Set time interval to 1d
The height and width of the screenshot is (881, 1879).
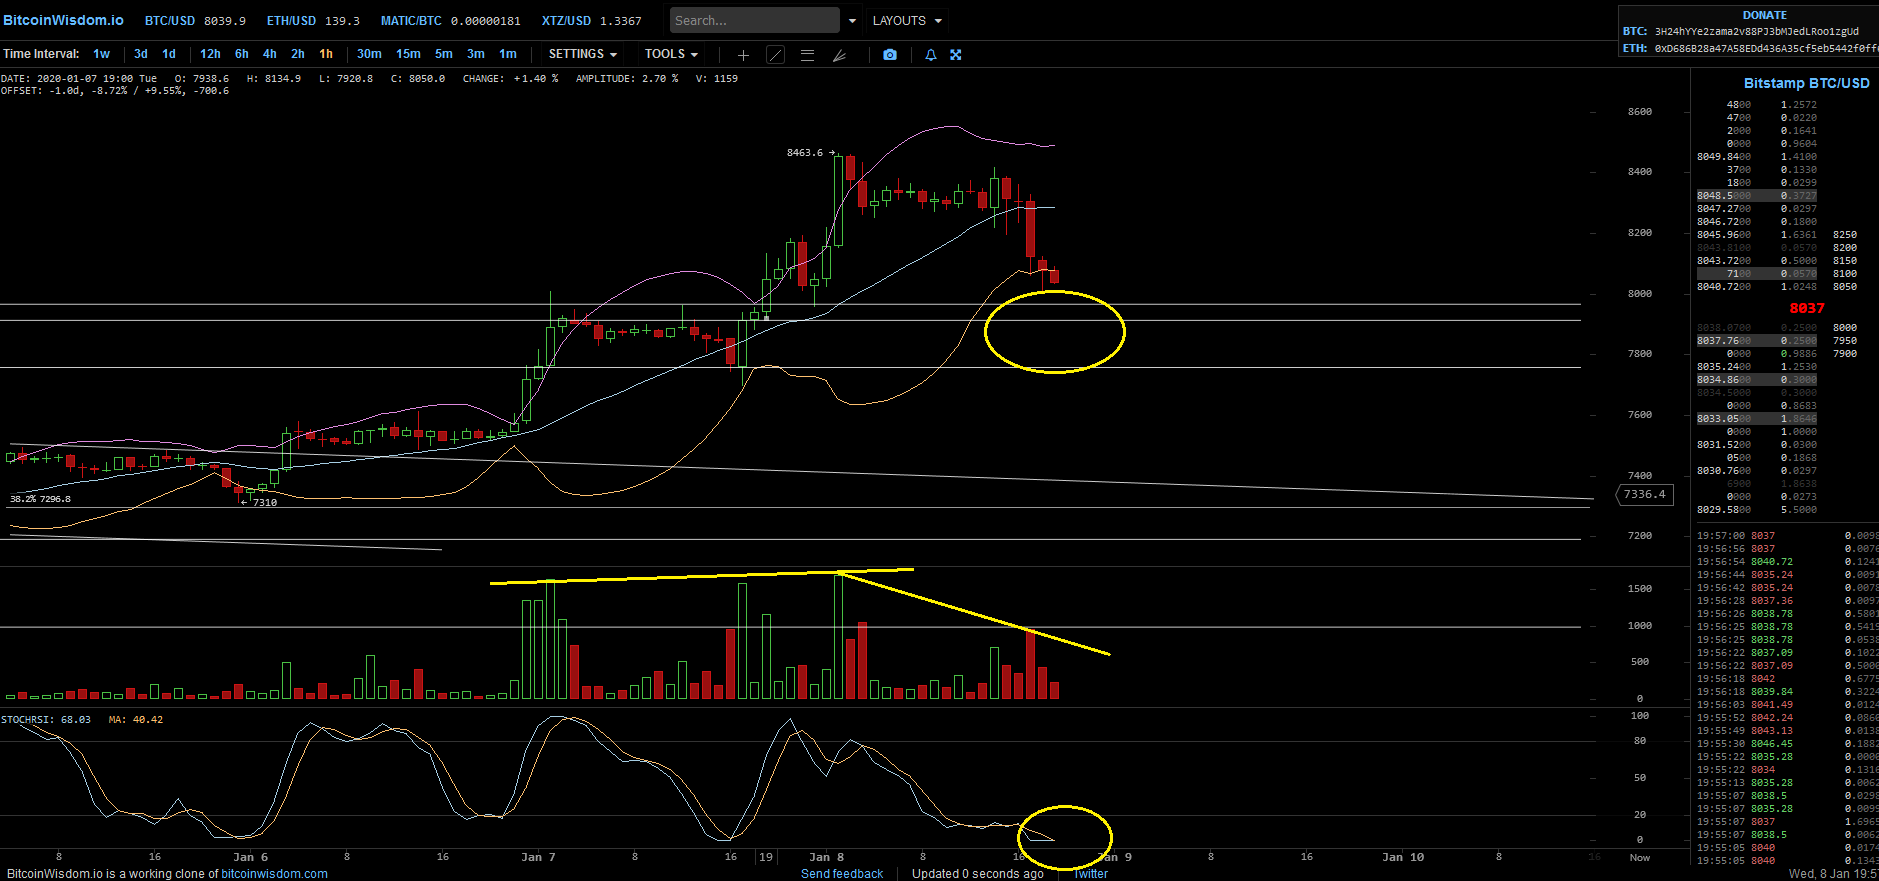(x=169, y=54)
